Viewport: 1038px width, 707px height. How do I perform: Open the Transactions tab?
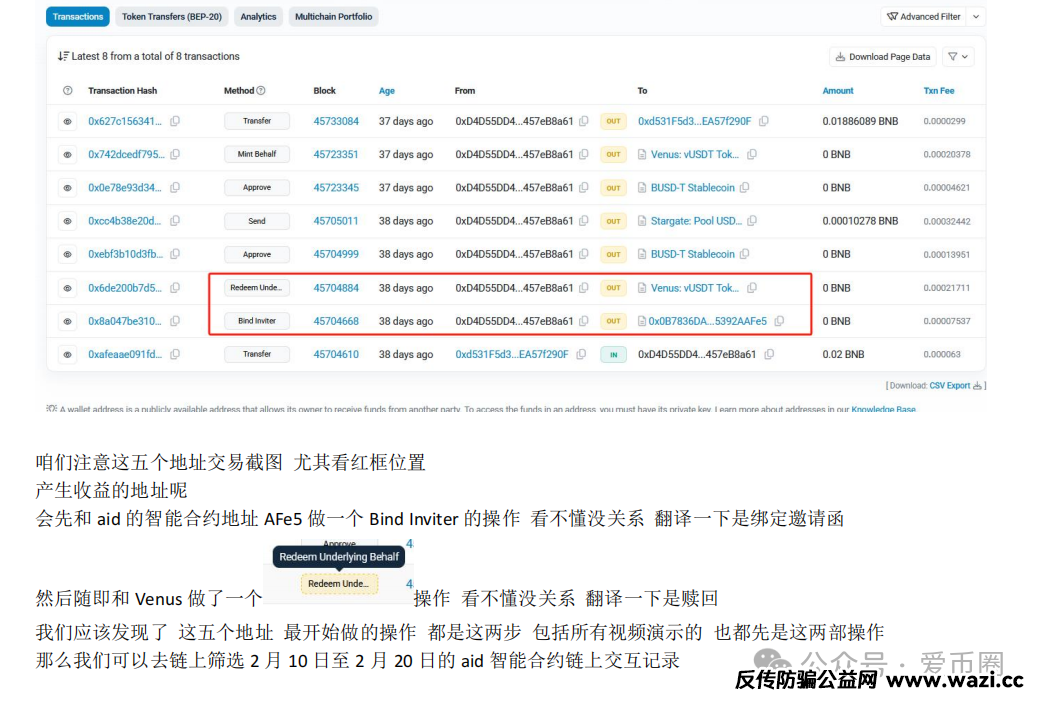(77, 17)
